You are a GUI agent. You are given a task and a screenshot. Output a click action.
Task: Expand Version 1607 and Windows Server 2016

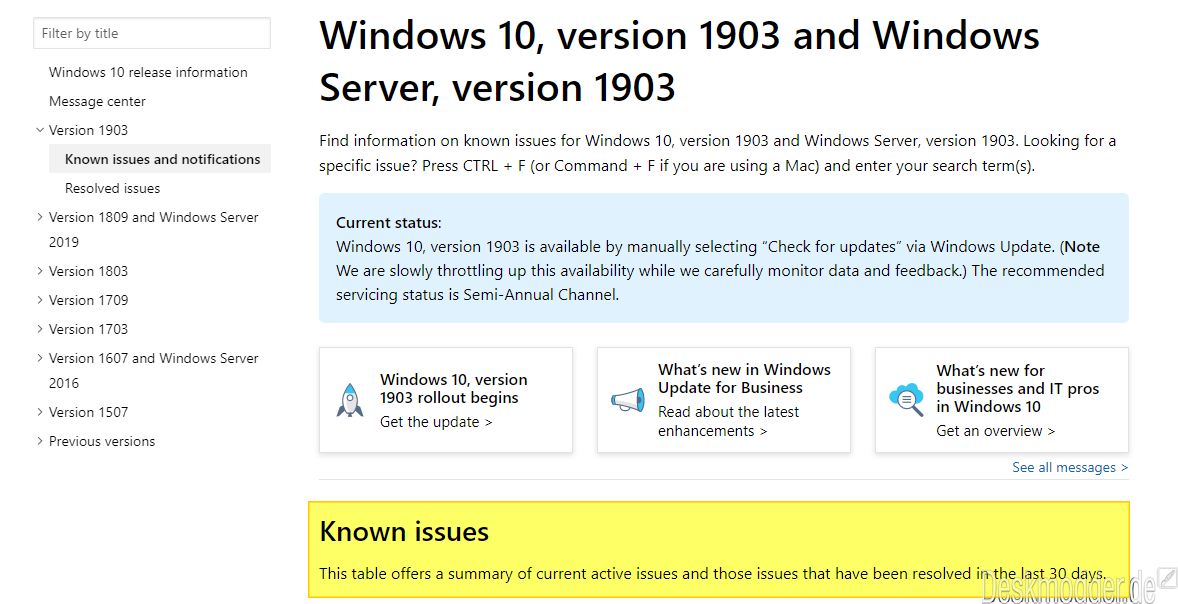(x=40, y=358)
